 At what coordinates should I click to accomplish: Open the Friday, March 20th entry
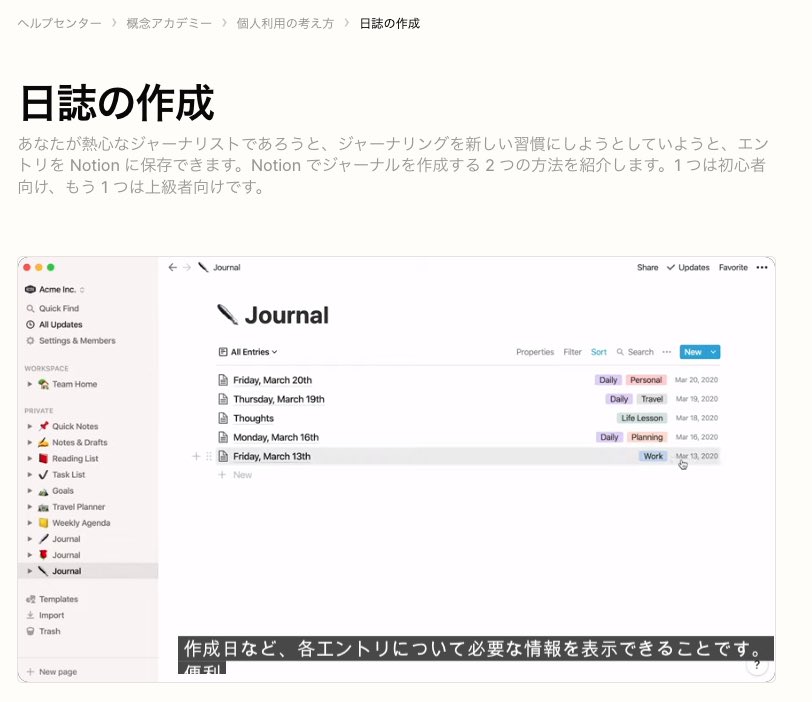(x=272, y=380)
